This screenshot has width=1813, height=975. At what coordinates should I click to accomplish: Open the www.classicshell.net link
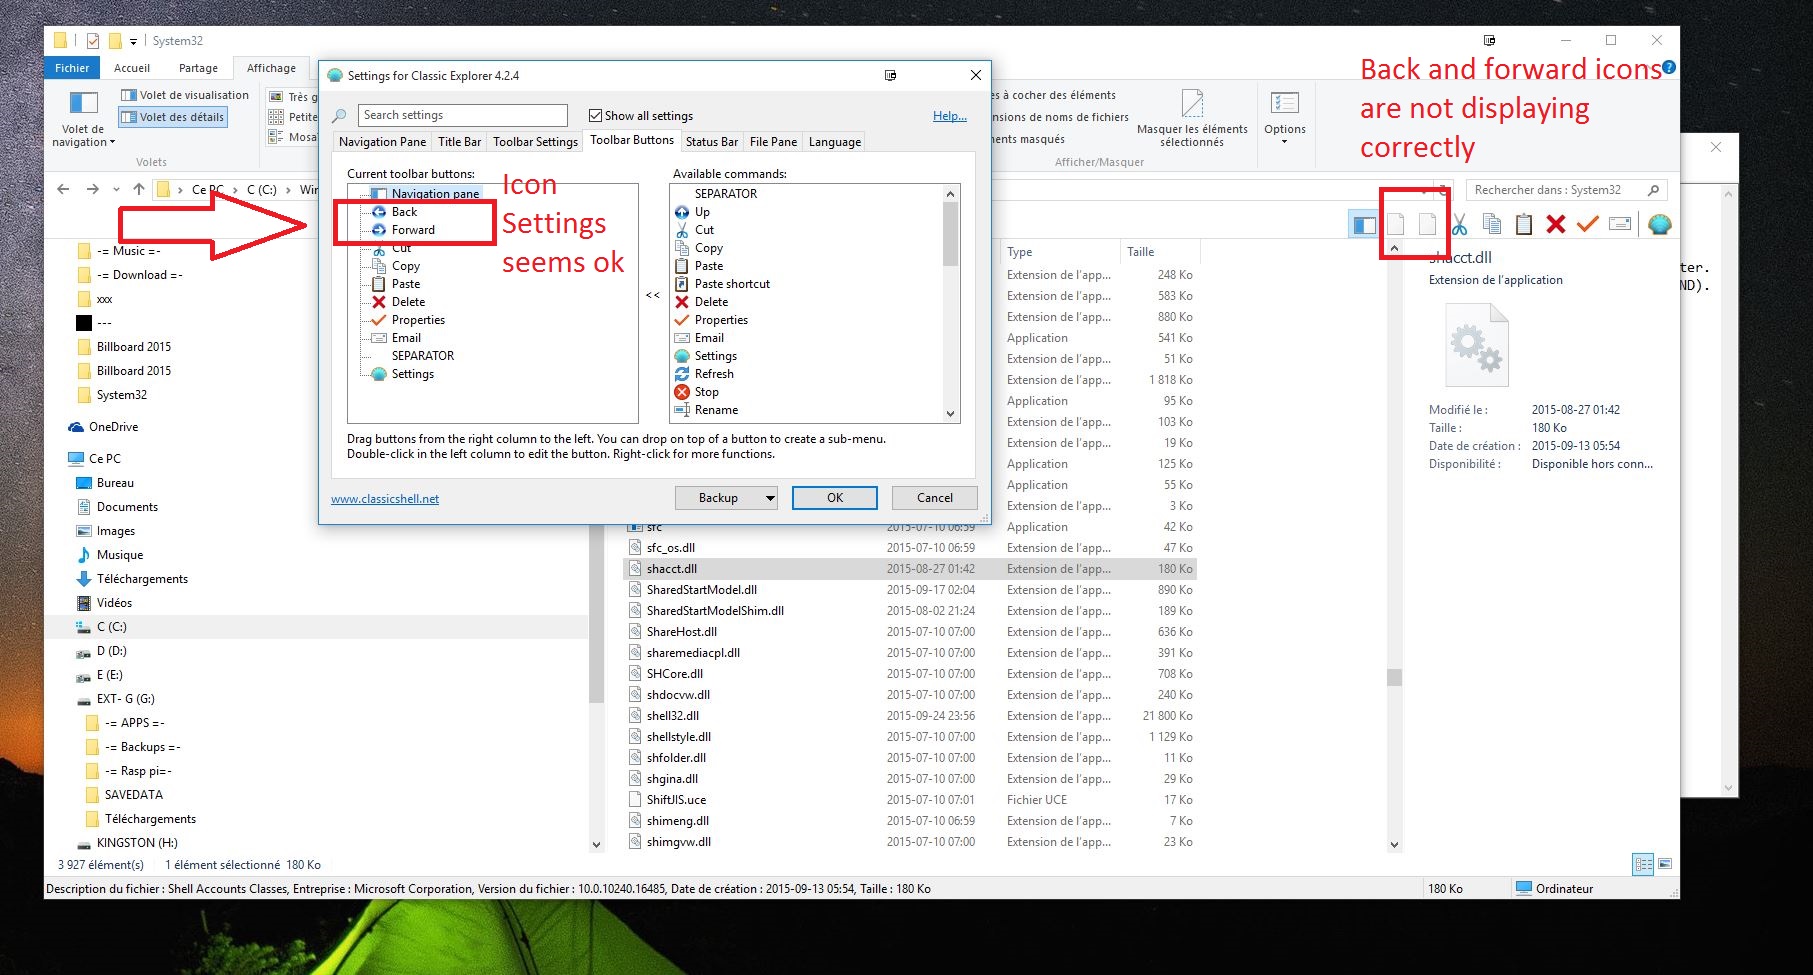pos(385,499)
